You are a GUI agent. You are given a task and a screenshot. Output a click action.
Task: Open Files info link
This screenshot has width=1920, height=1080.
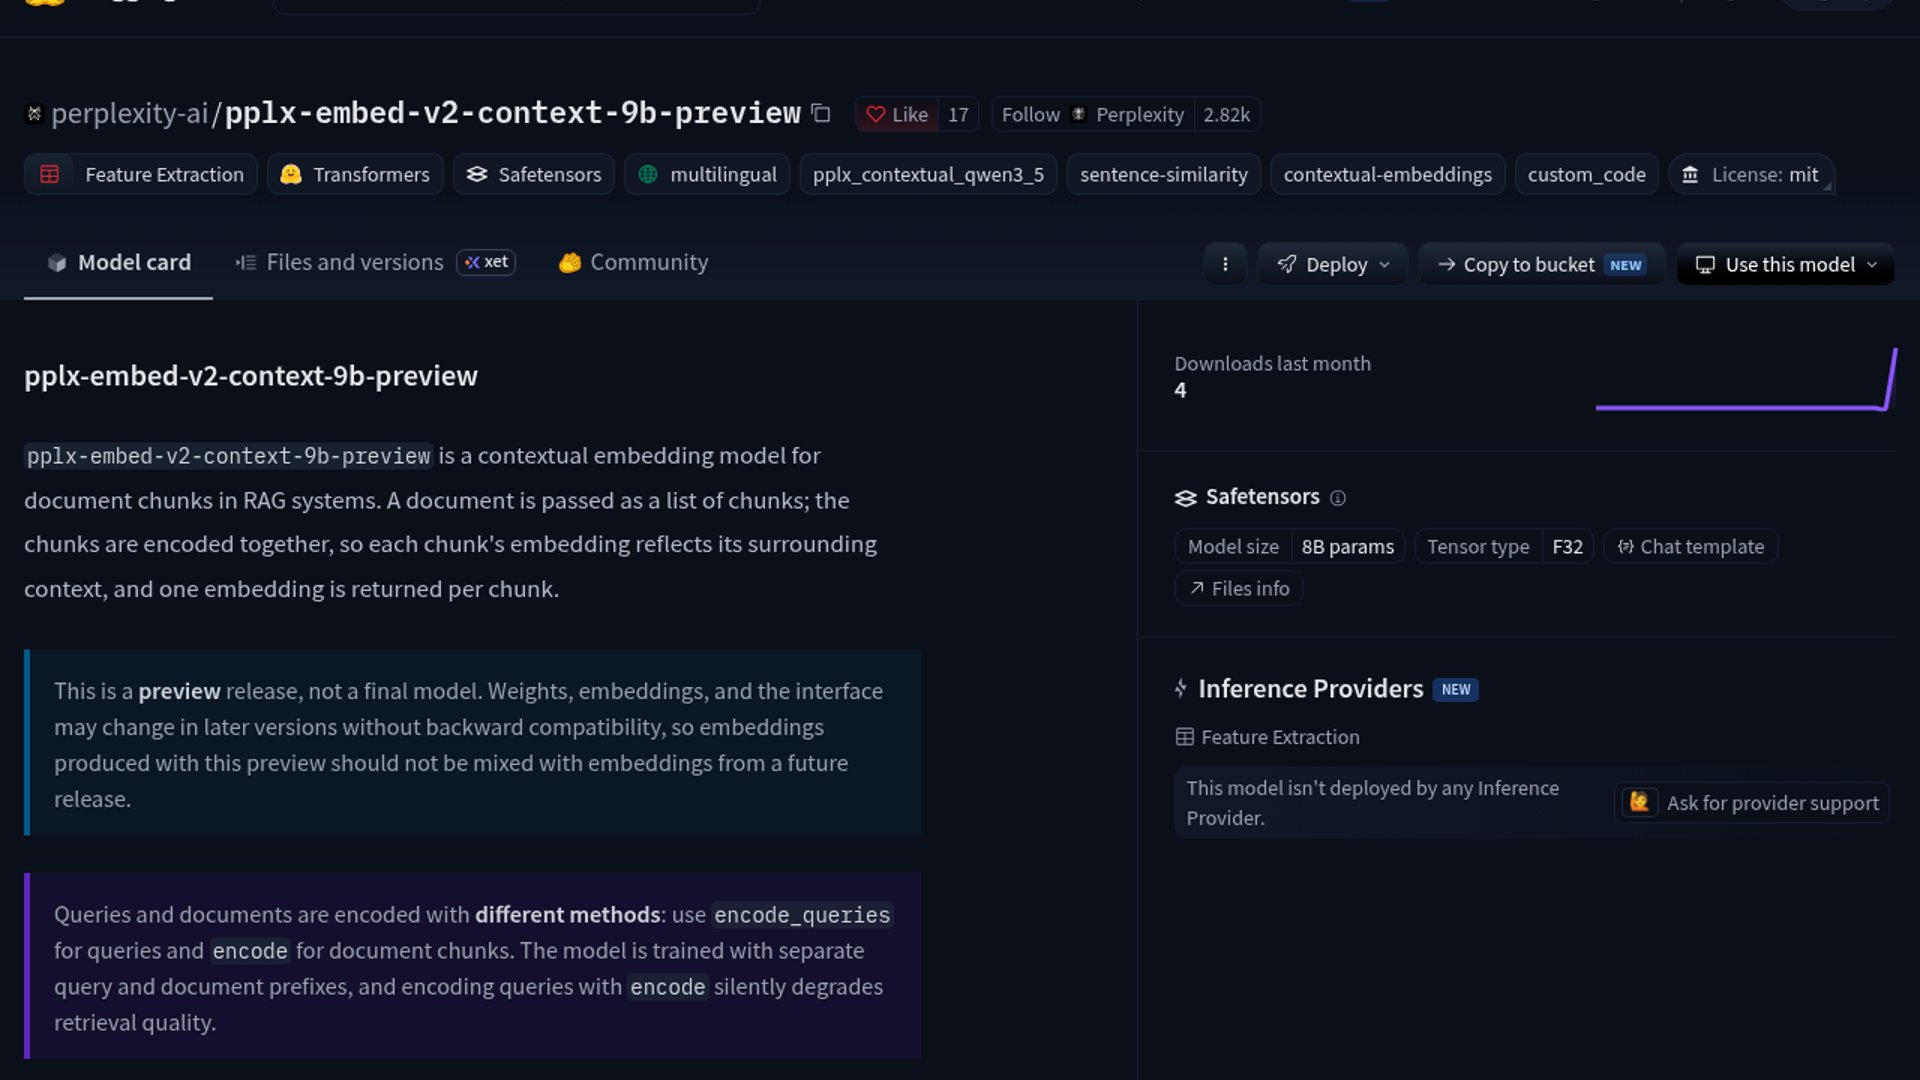(x=1239, y=588)
